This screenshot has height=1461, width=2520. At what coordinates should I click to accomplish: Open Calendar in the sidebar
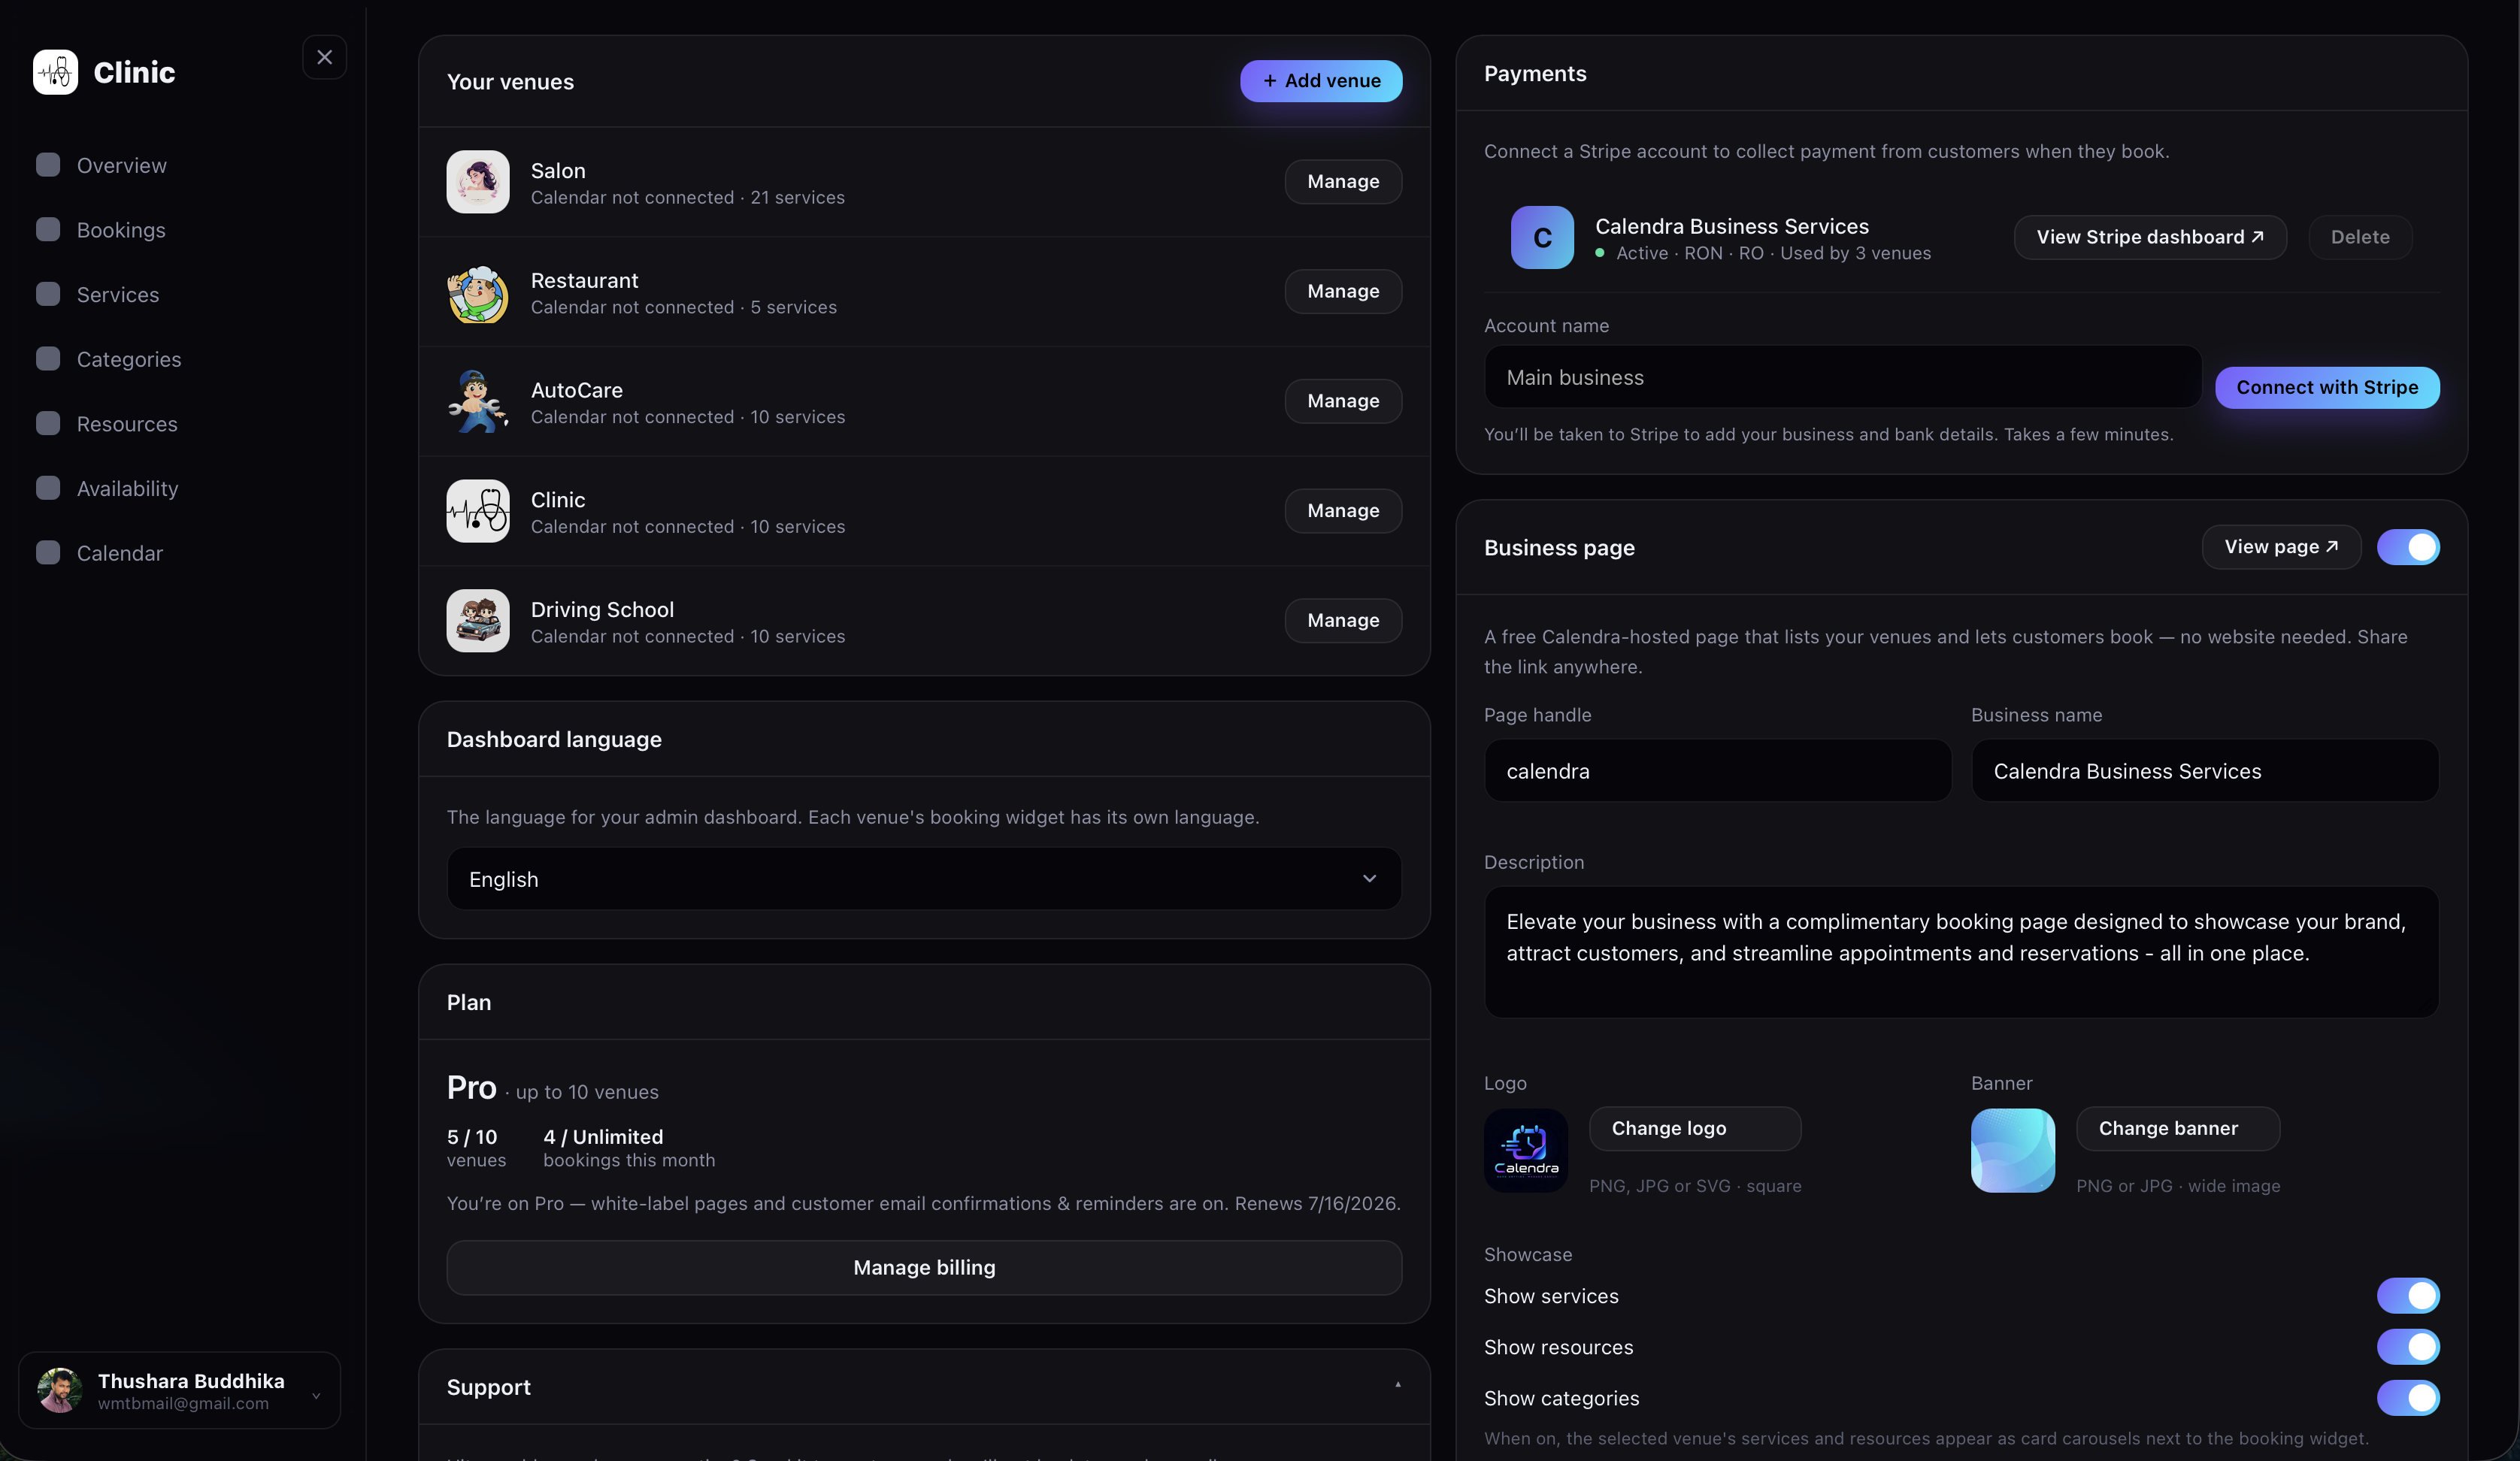[120, 553]
